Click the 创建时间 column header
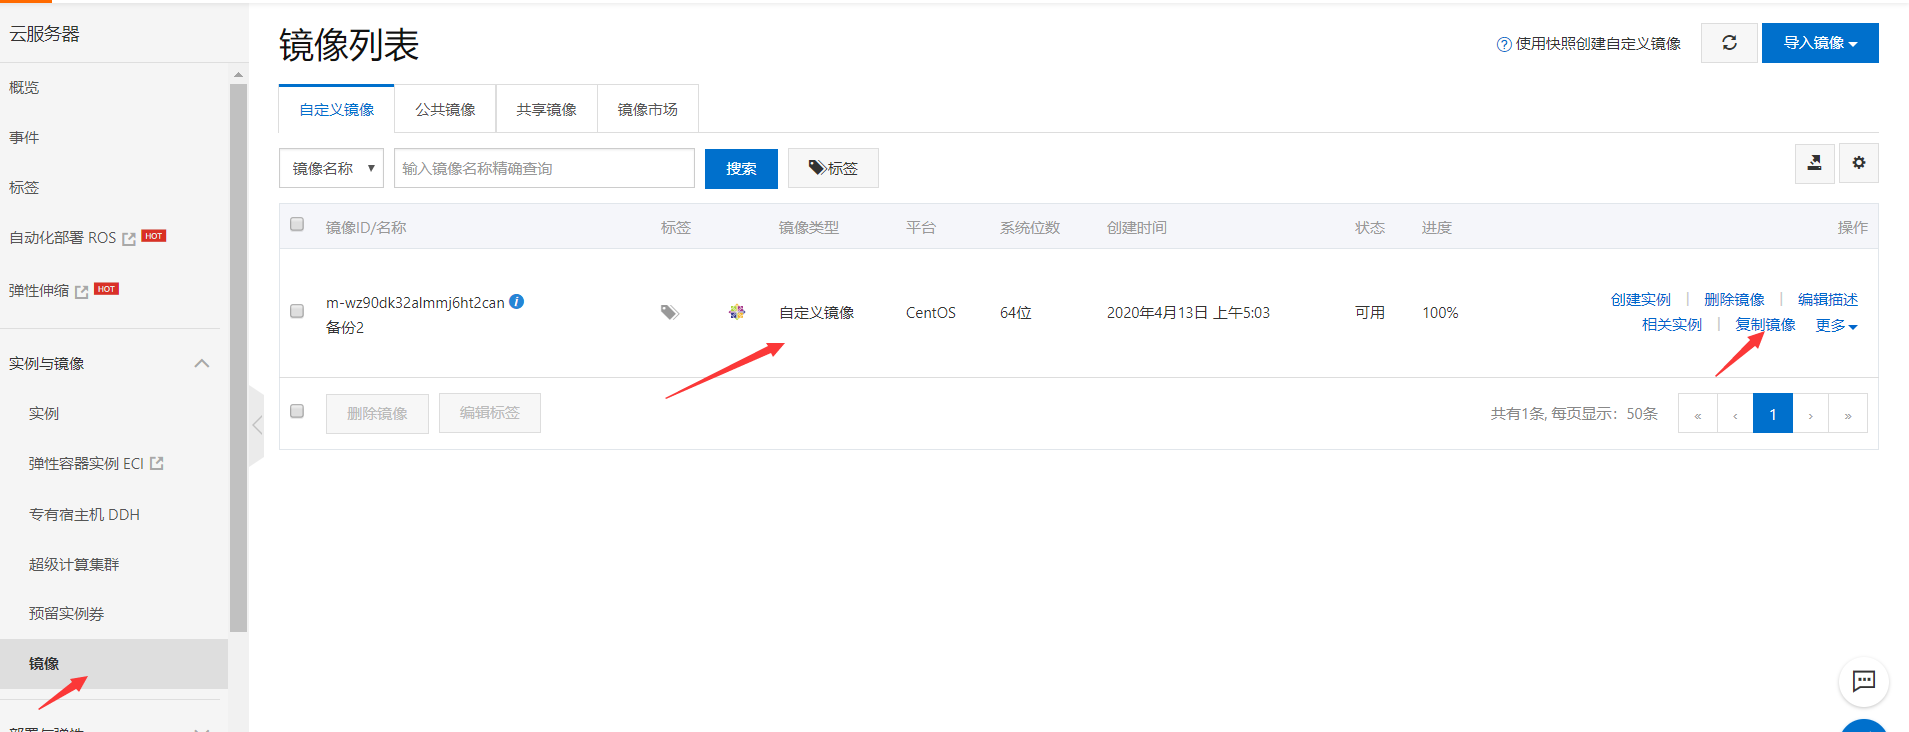This screenshot has height=732, width=1909. click(1137, 227)
